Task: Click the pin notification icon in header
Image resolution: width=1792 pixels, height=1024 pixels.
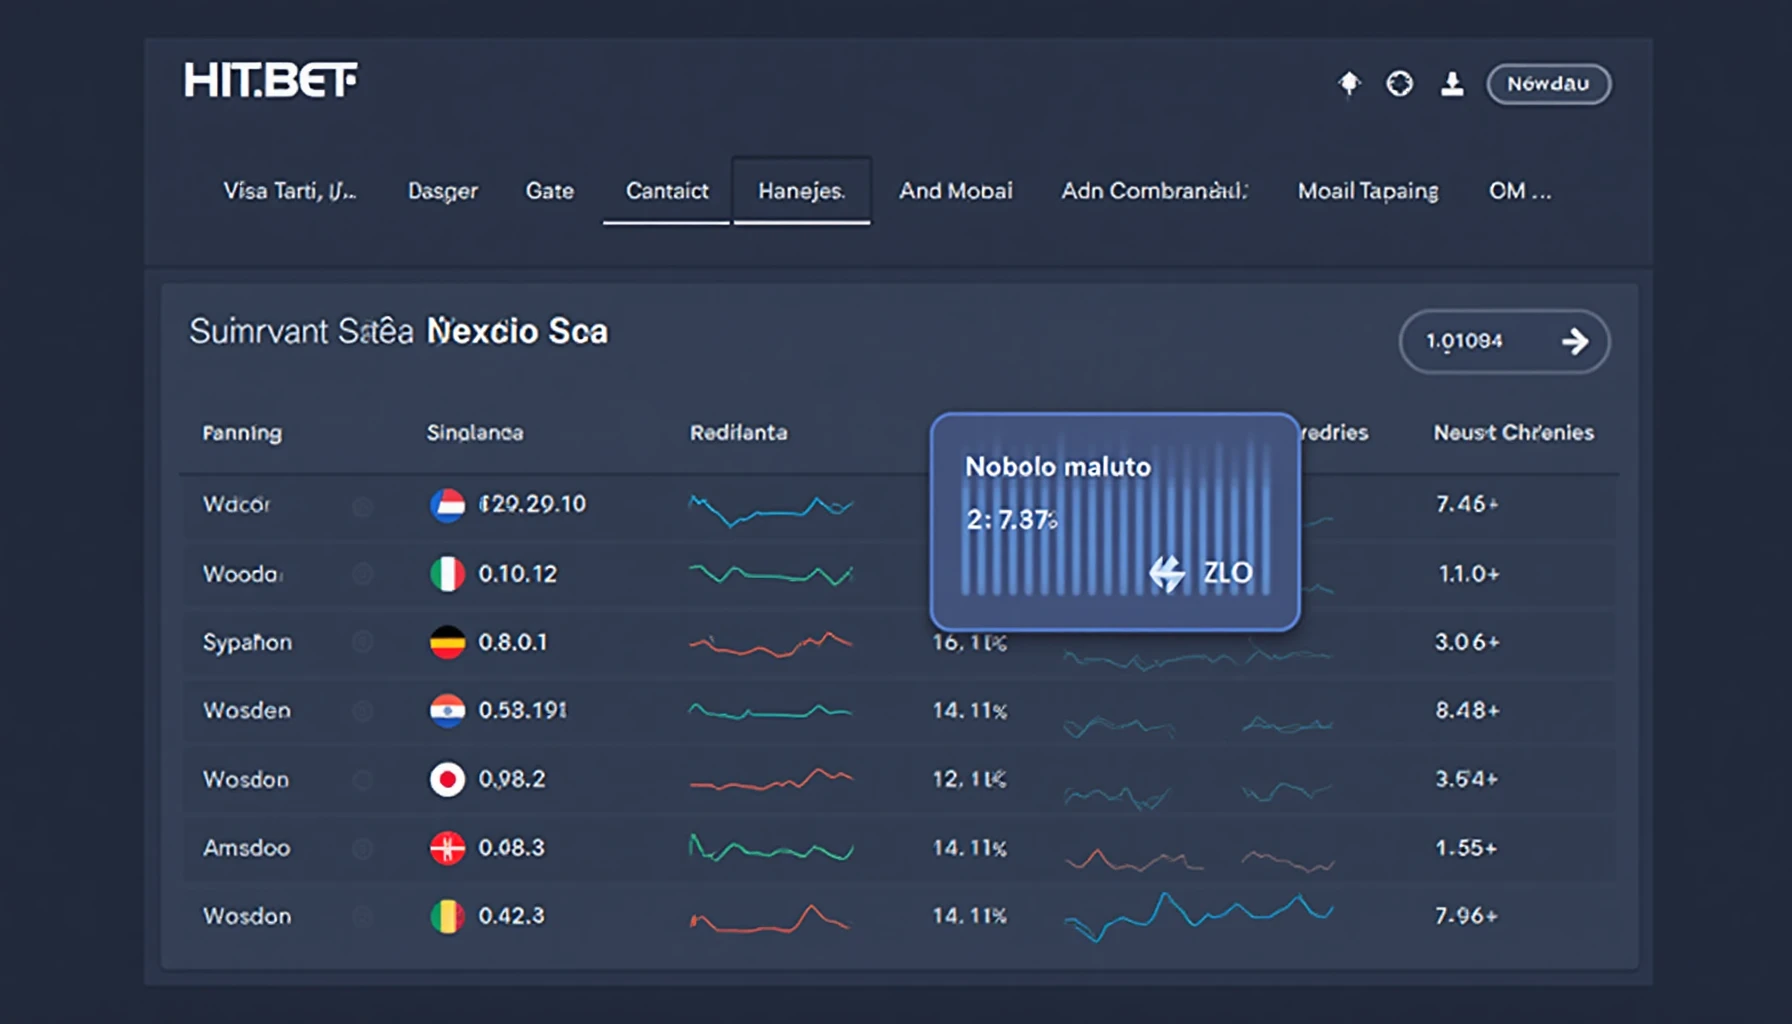Action: pos(1350,84)
